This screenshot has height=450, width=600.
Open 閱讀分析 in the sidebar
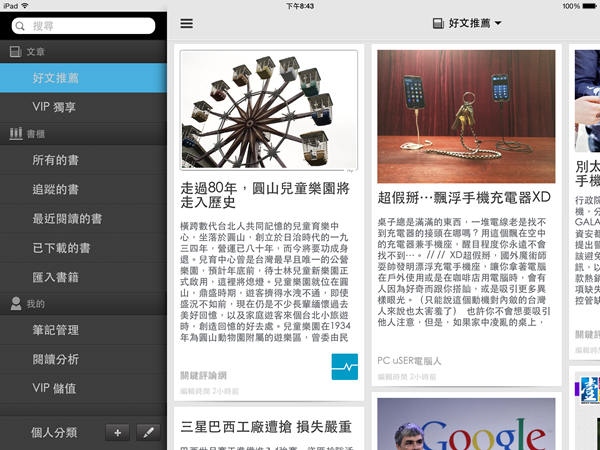pos(83,359)
